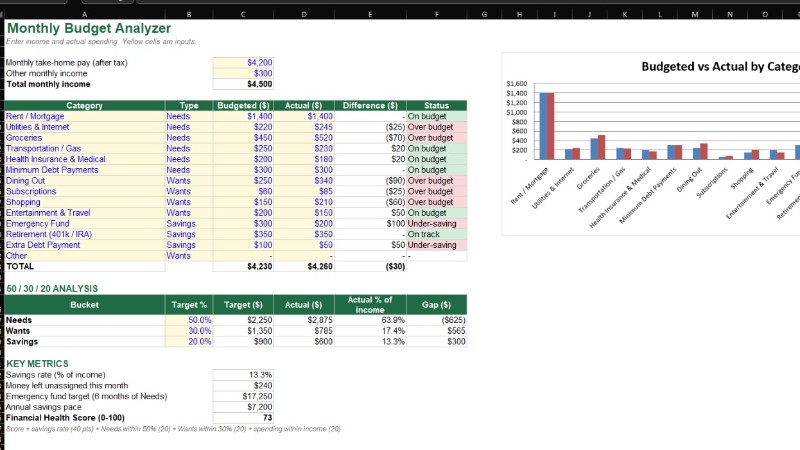This screenshot has height=450, width=800.
Task: Select the Emergency Fund category cell
Action: tap(85, 223)
